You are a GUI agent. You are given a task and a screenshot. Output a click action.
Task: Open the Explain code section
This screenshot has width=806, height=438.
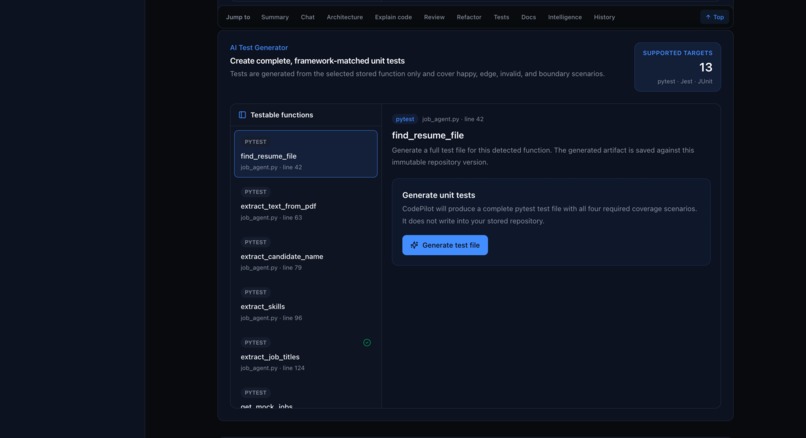tap(393, 17)
